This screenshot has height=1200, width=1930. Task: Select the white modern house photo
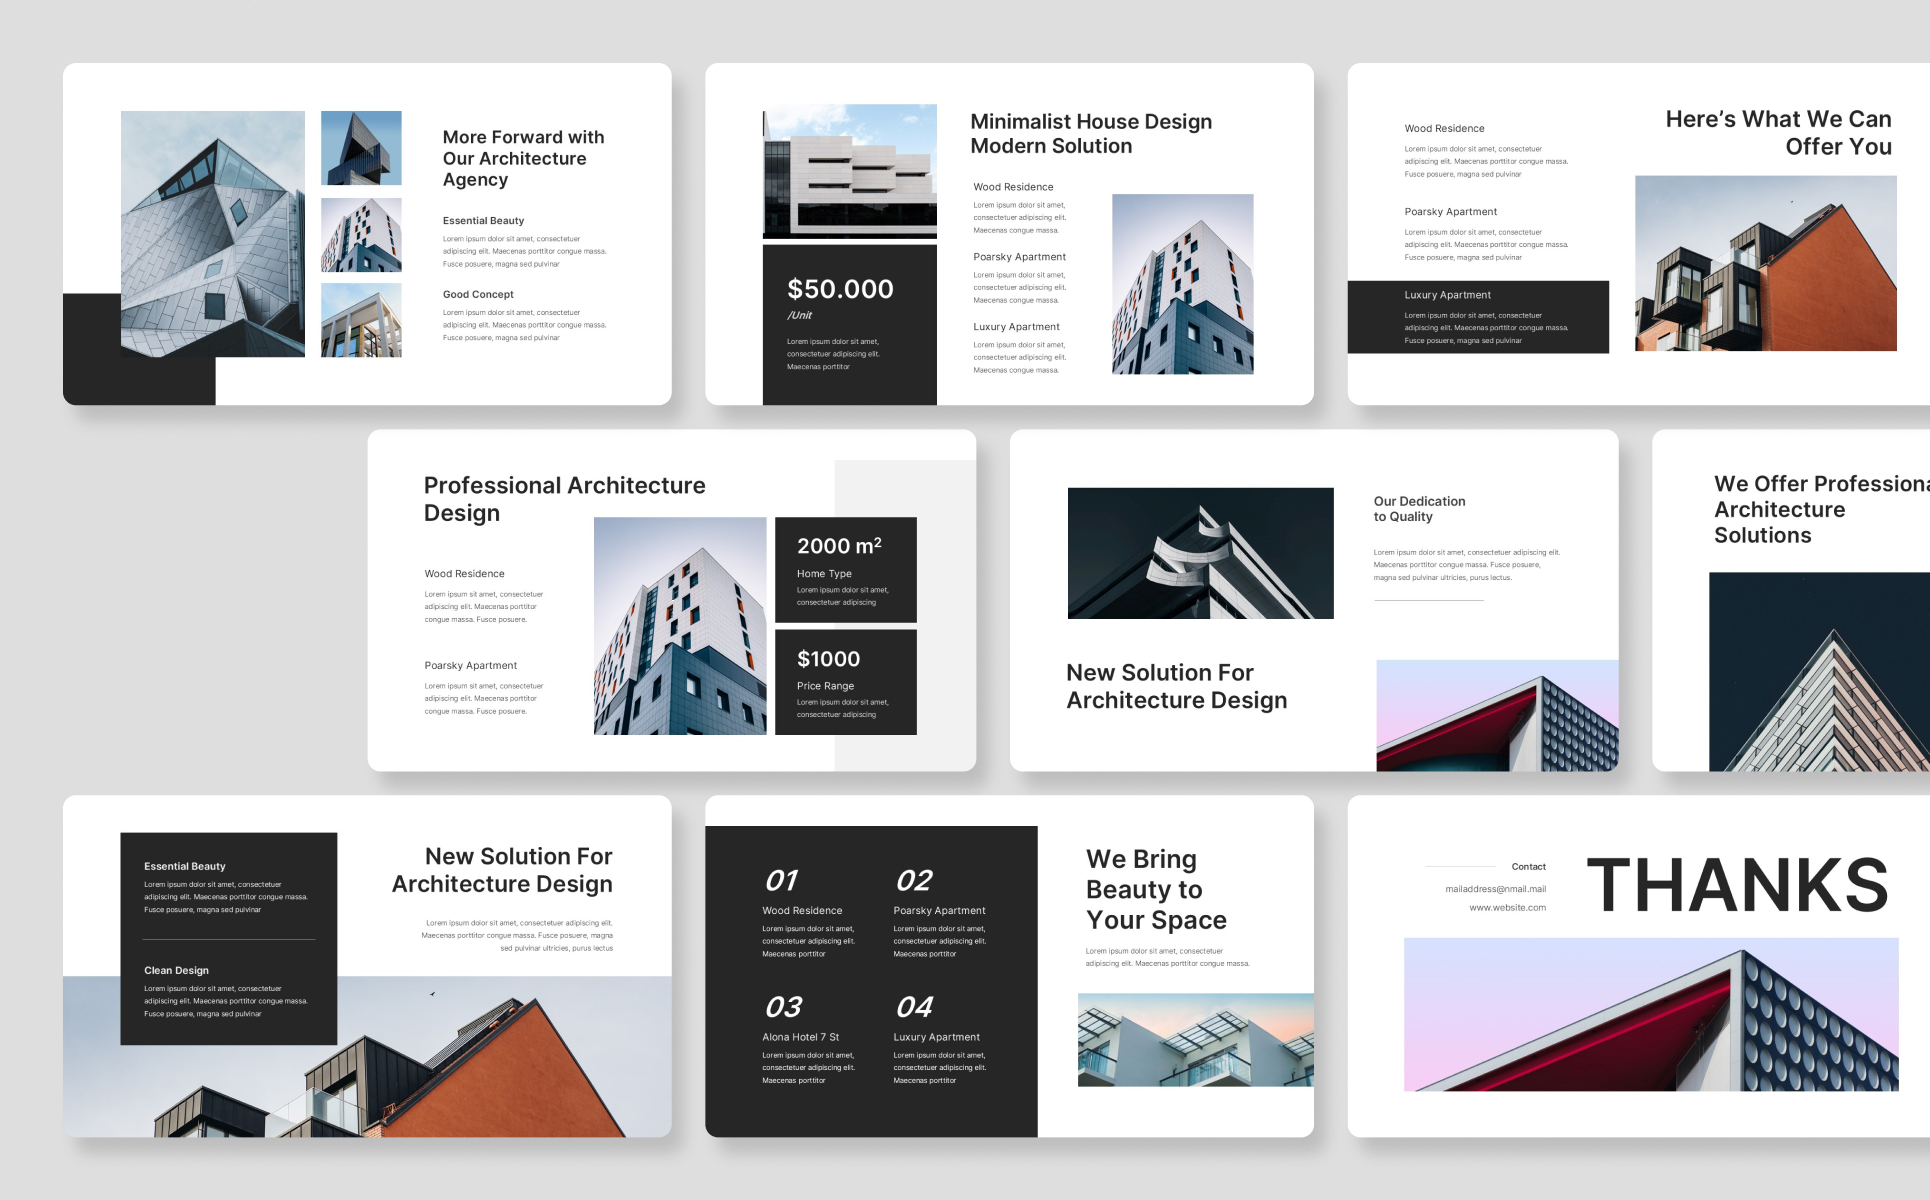pyautogui.click(x=849, y=171)
